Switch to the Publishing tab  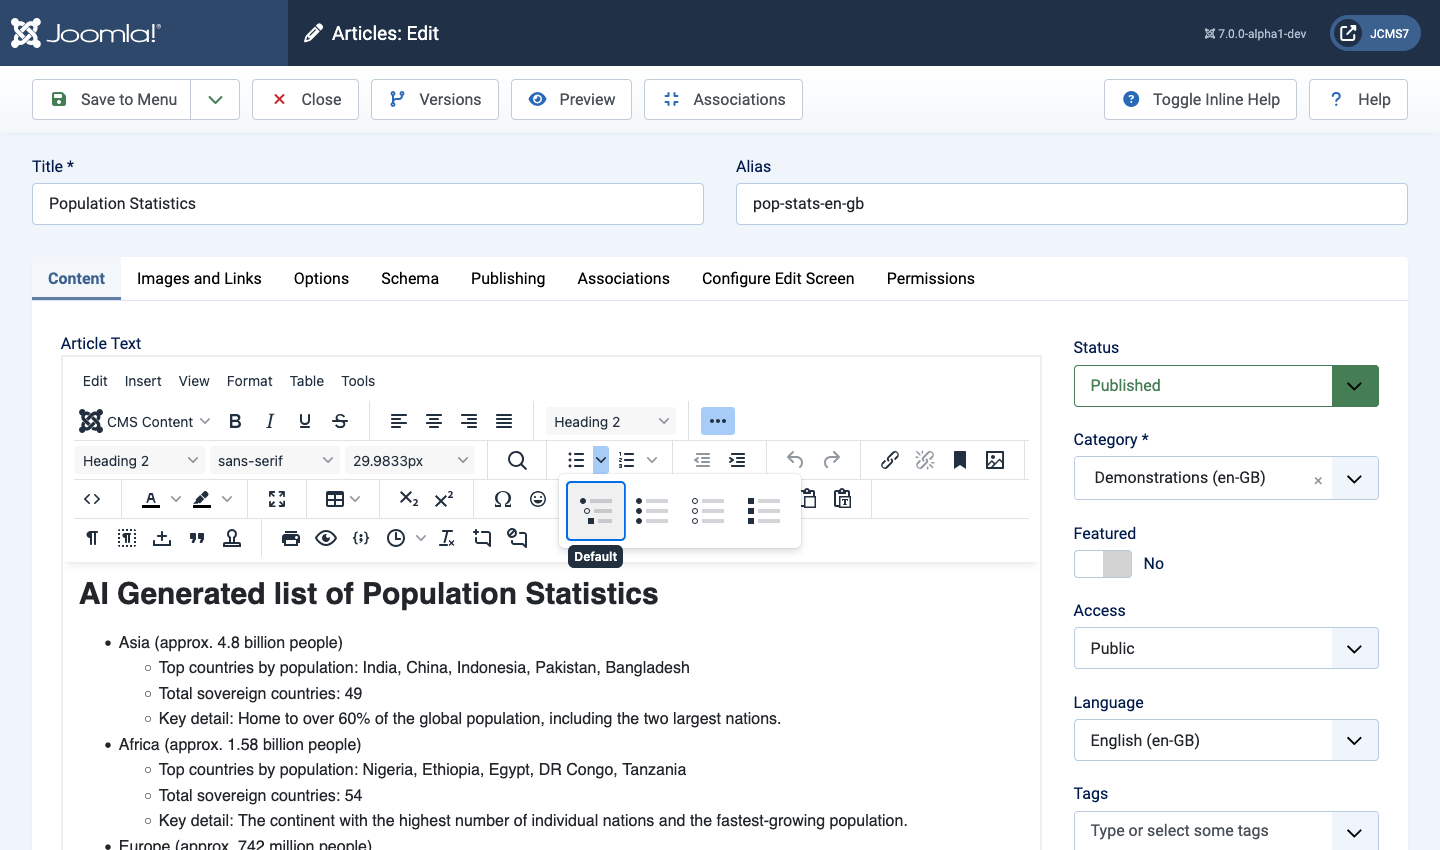[x=508, y=279]
